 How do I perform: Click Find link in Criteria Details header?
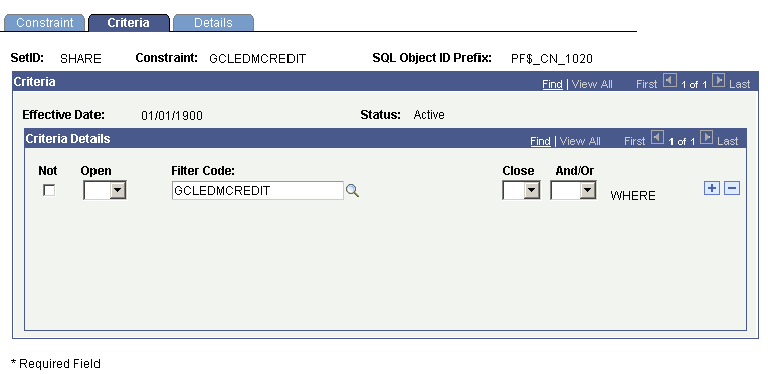click(540, 141)
